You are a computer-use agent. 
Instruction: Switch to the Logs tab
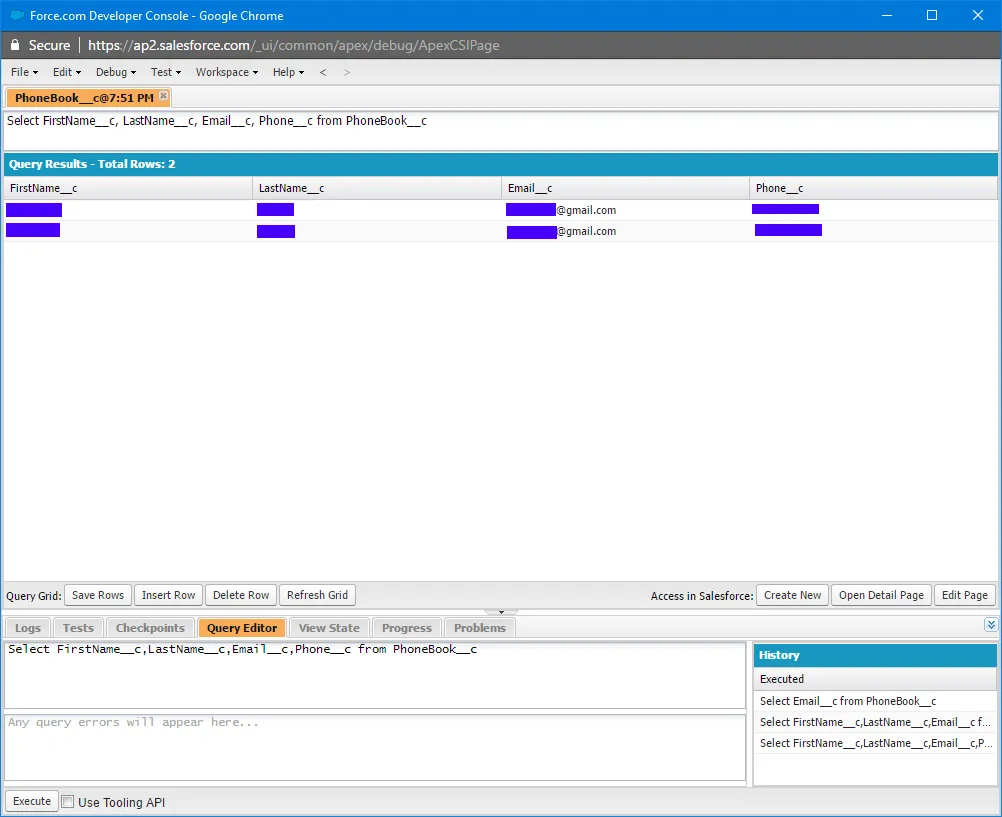pos(28,628)
